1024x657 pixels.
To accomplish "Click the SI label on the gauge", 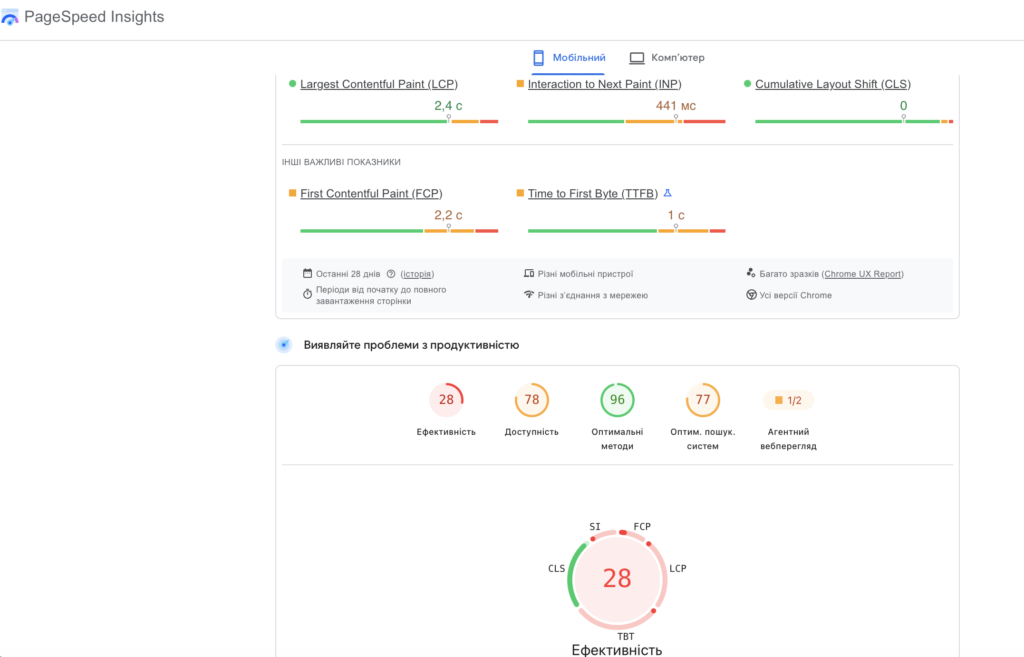I will tap(595, 526).
